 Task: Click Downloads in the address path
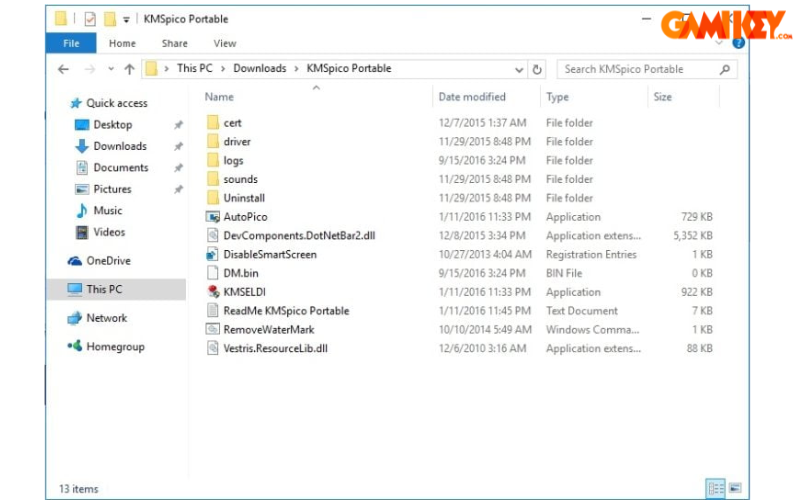260,68
